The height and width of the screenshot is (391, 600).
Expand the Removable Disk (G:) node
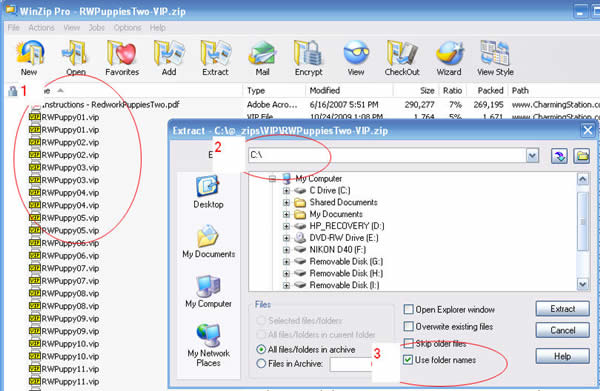pos(286,262)
